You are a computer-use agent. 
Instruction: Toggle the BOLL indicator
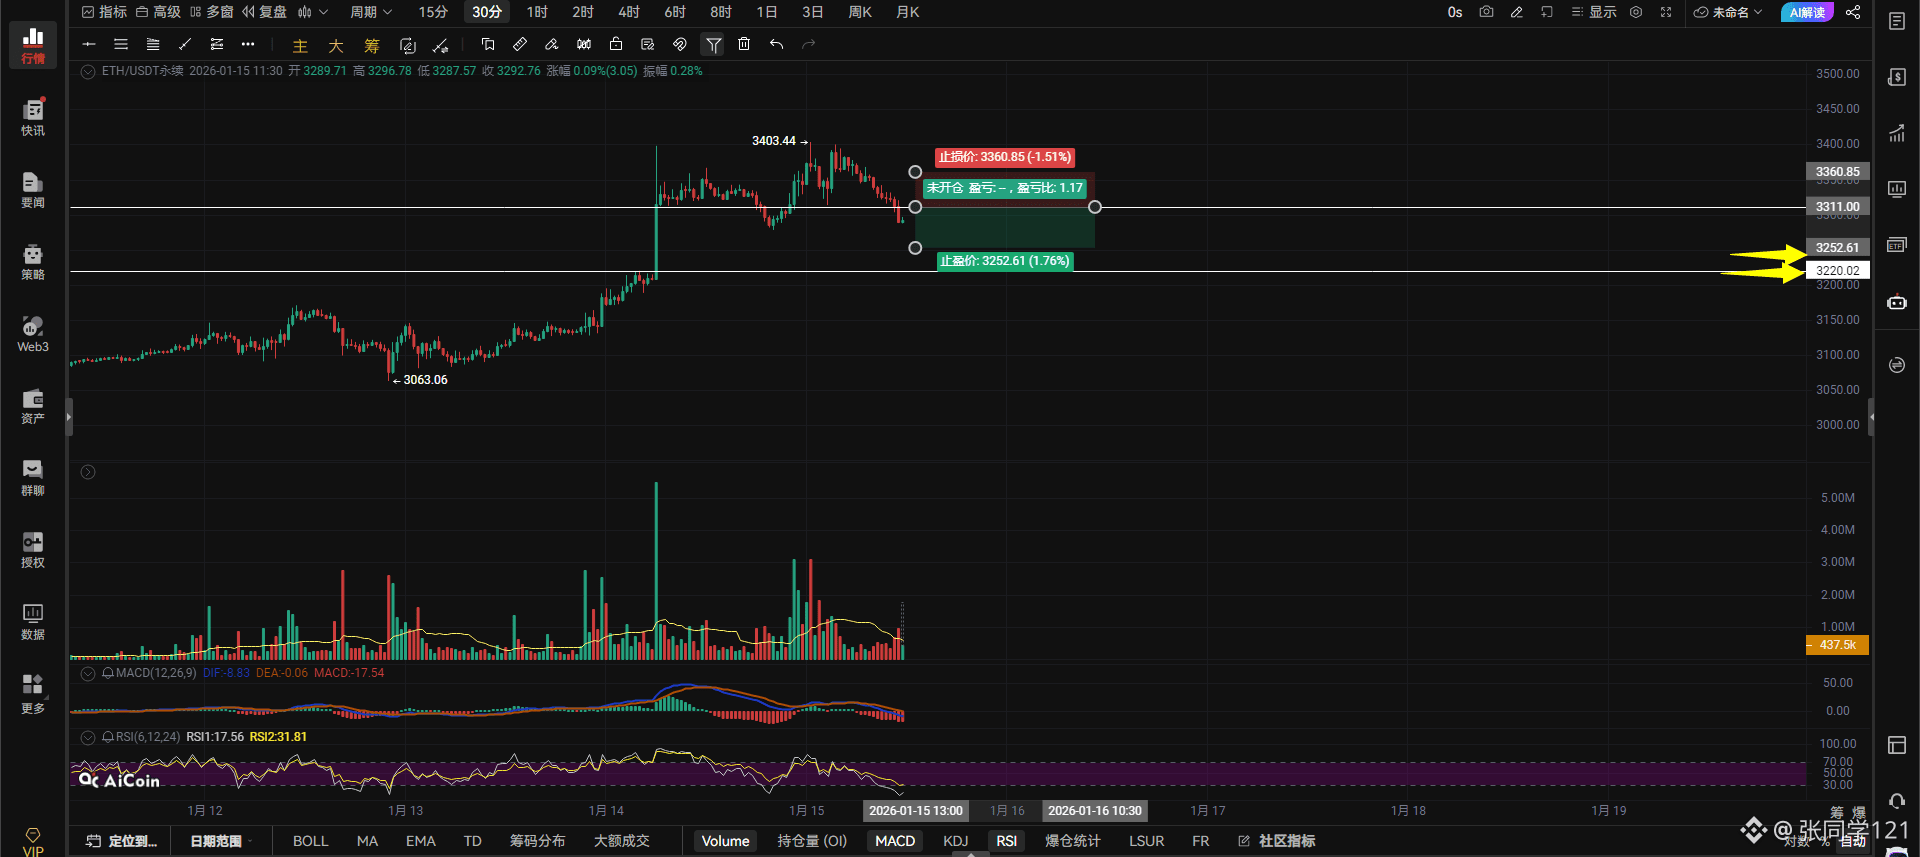[x=311, y=841]
